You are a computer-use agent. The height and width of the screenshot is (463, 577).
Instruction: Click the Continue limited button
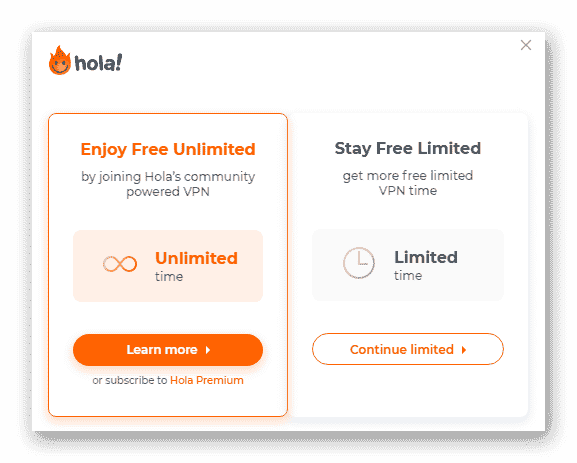[x=408, y=349]
